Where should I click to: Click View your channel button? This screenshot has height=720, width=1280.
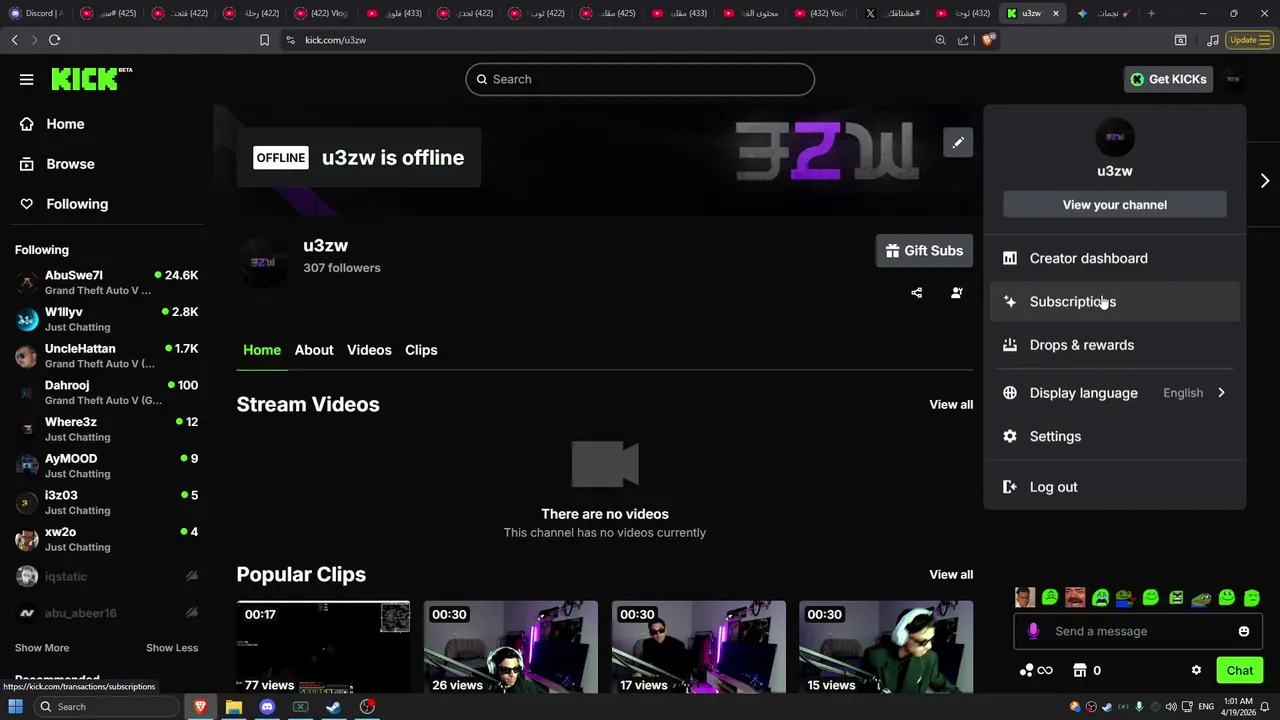(1114, 205)
